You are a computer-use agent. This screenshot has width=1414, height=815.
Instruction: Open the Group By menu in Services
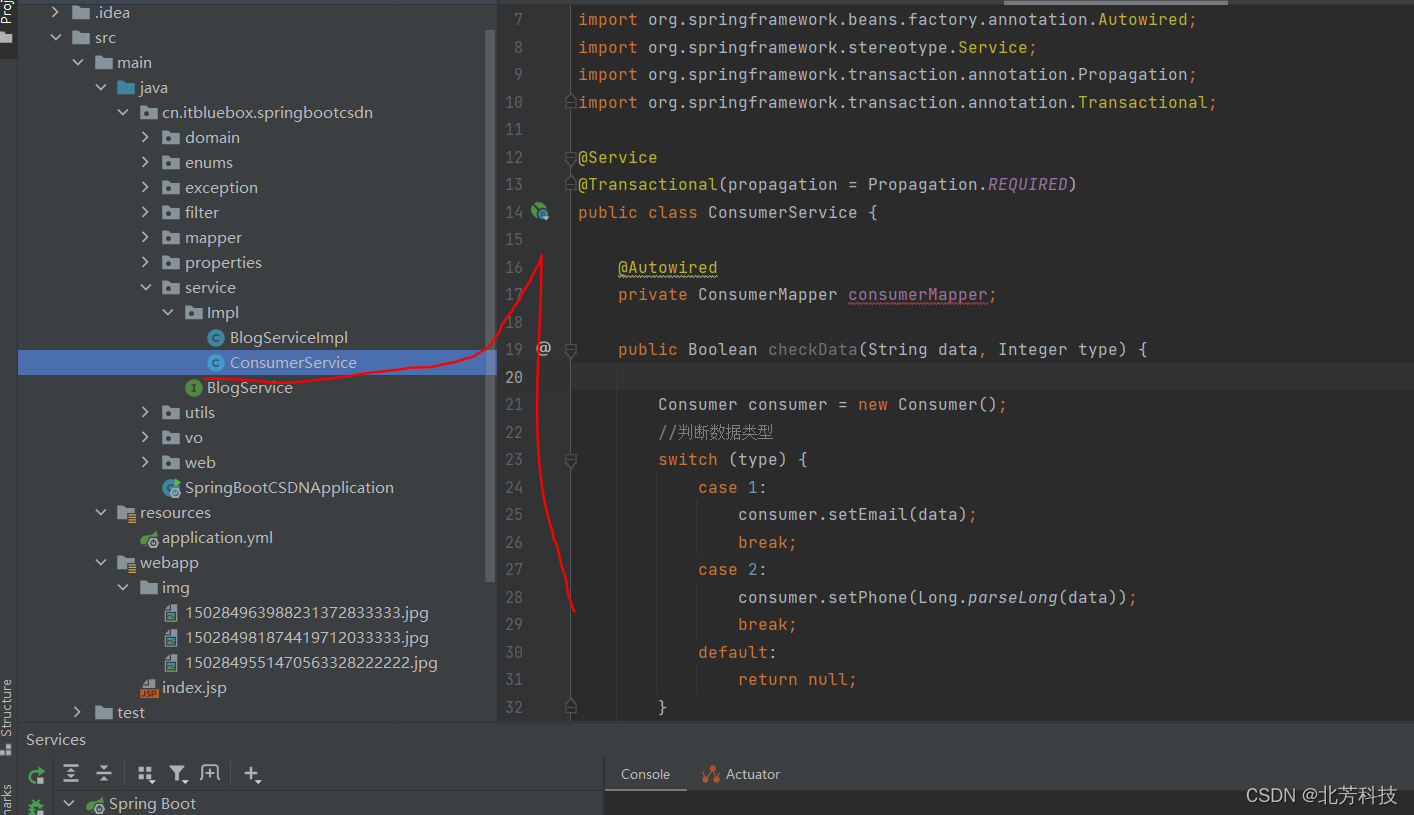click(146, 773)
